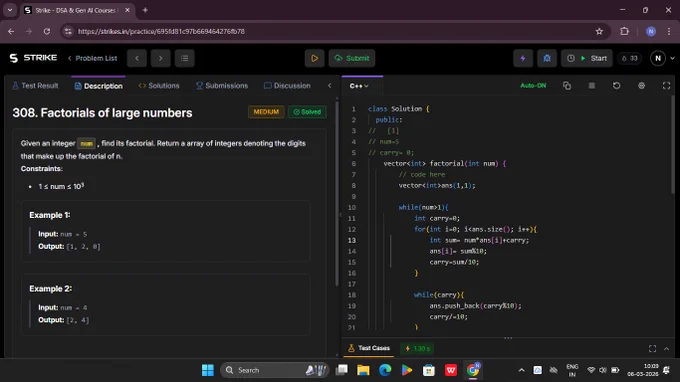Go to the next problem arrow

coord(160,58)
